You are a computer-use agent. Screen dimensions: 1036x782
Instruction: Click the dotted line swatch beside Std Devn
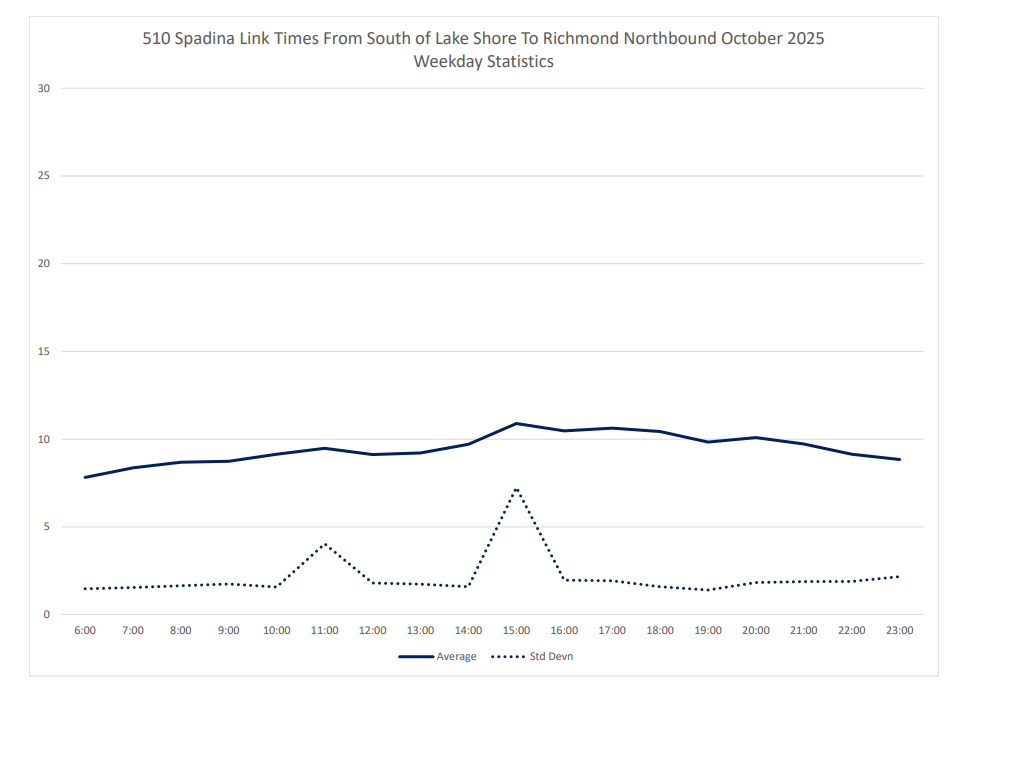(508, 657)
